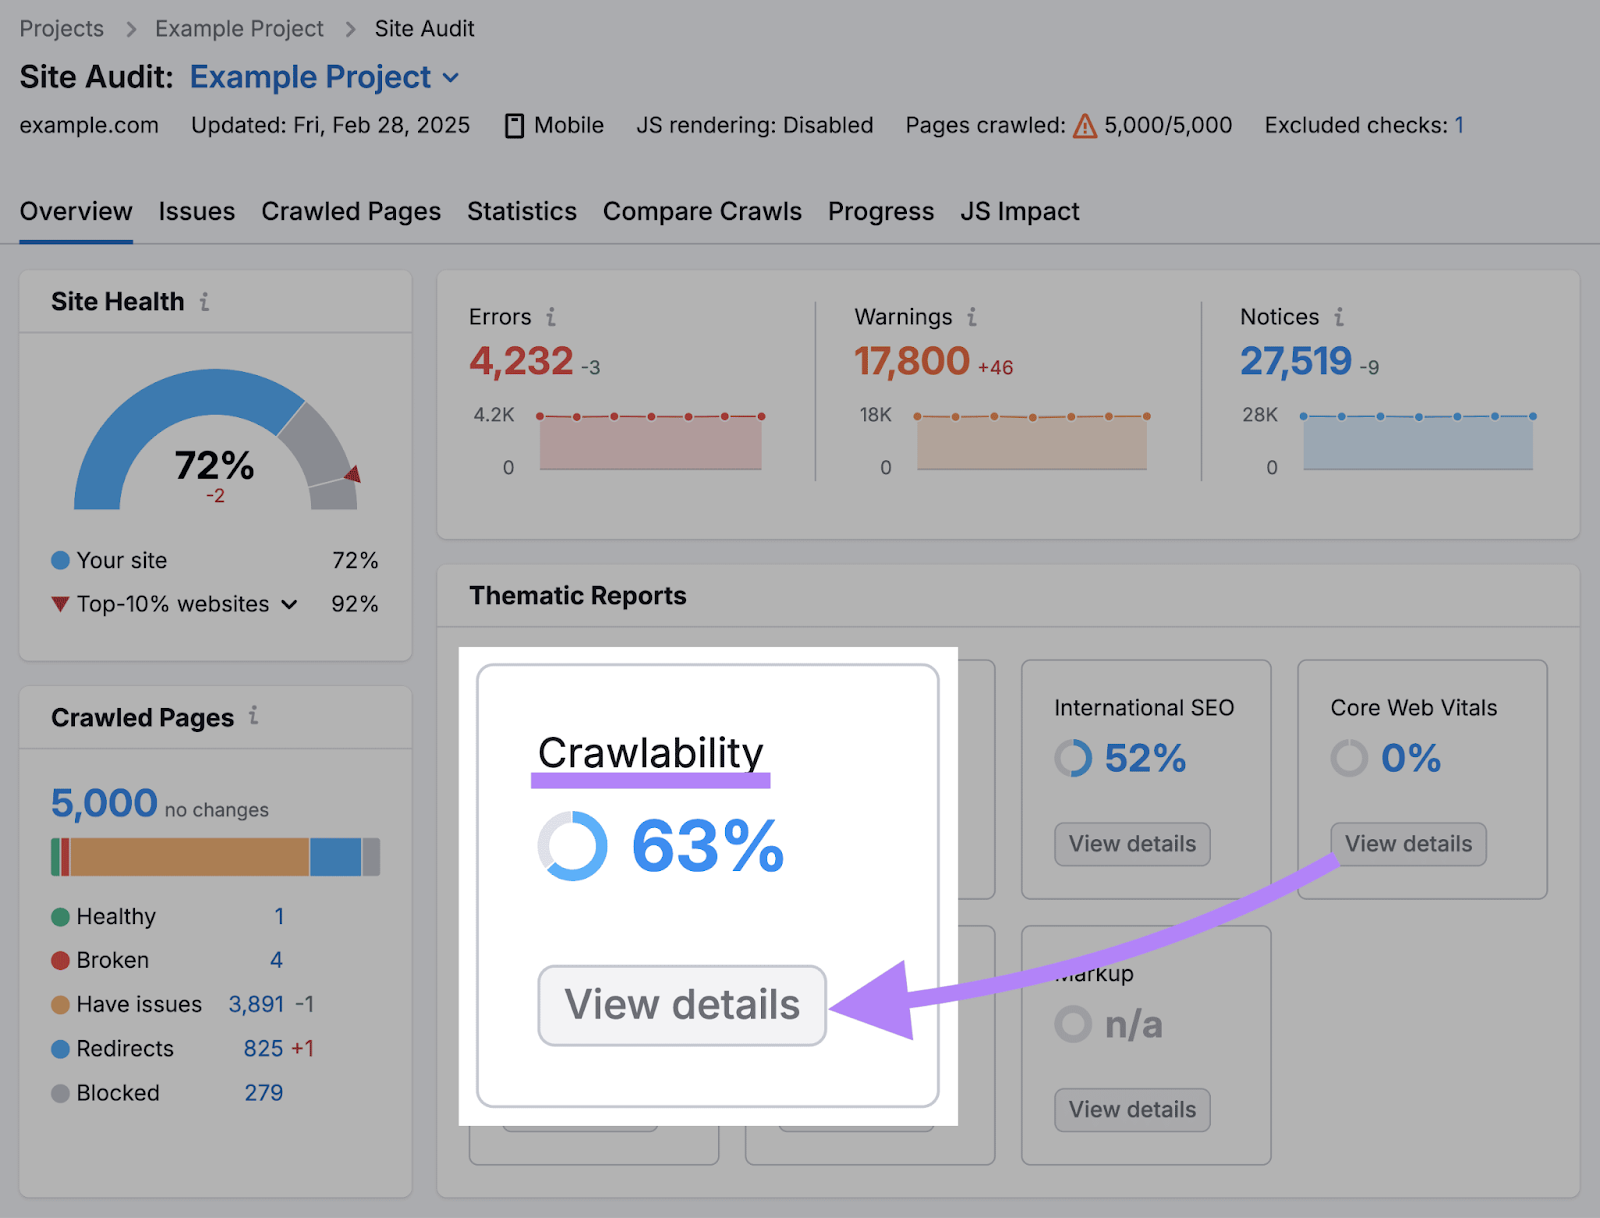Click the Site Health info icon
The image size is (1600, 1218).
coord(207,301)
